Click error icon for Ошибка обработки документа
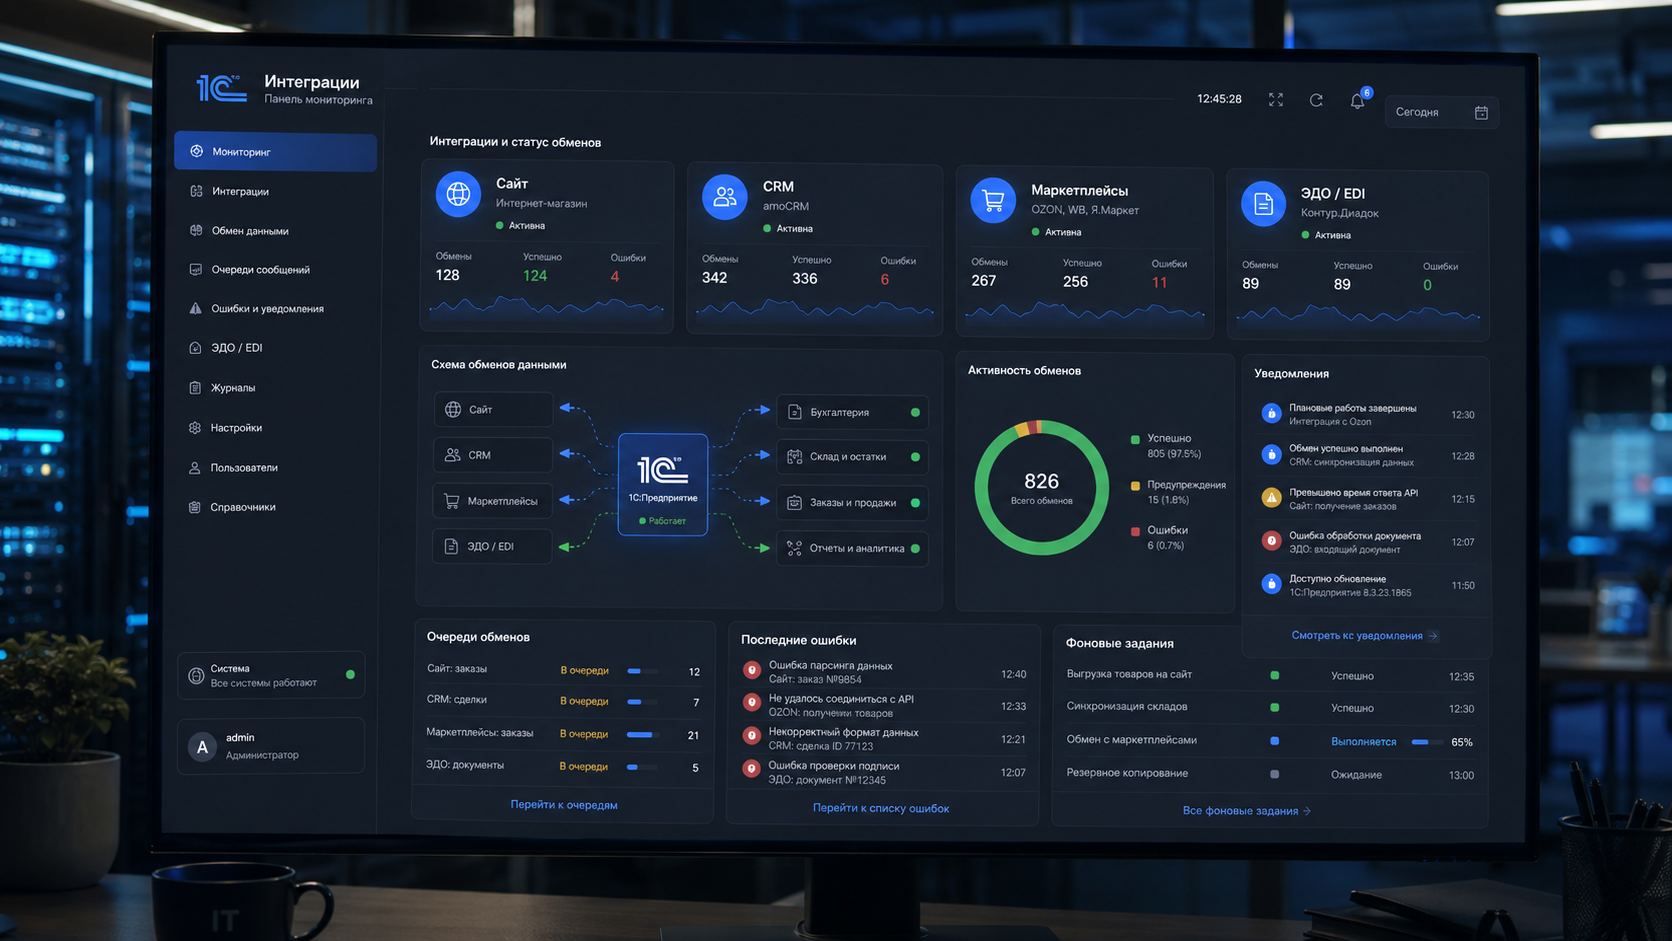The width and height of the screenshot is (1672, 941). click(1271, 541)
